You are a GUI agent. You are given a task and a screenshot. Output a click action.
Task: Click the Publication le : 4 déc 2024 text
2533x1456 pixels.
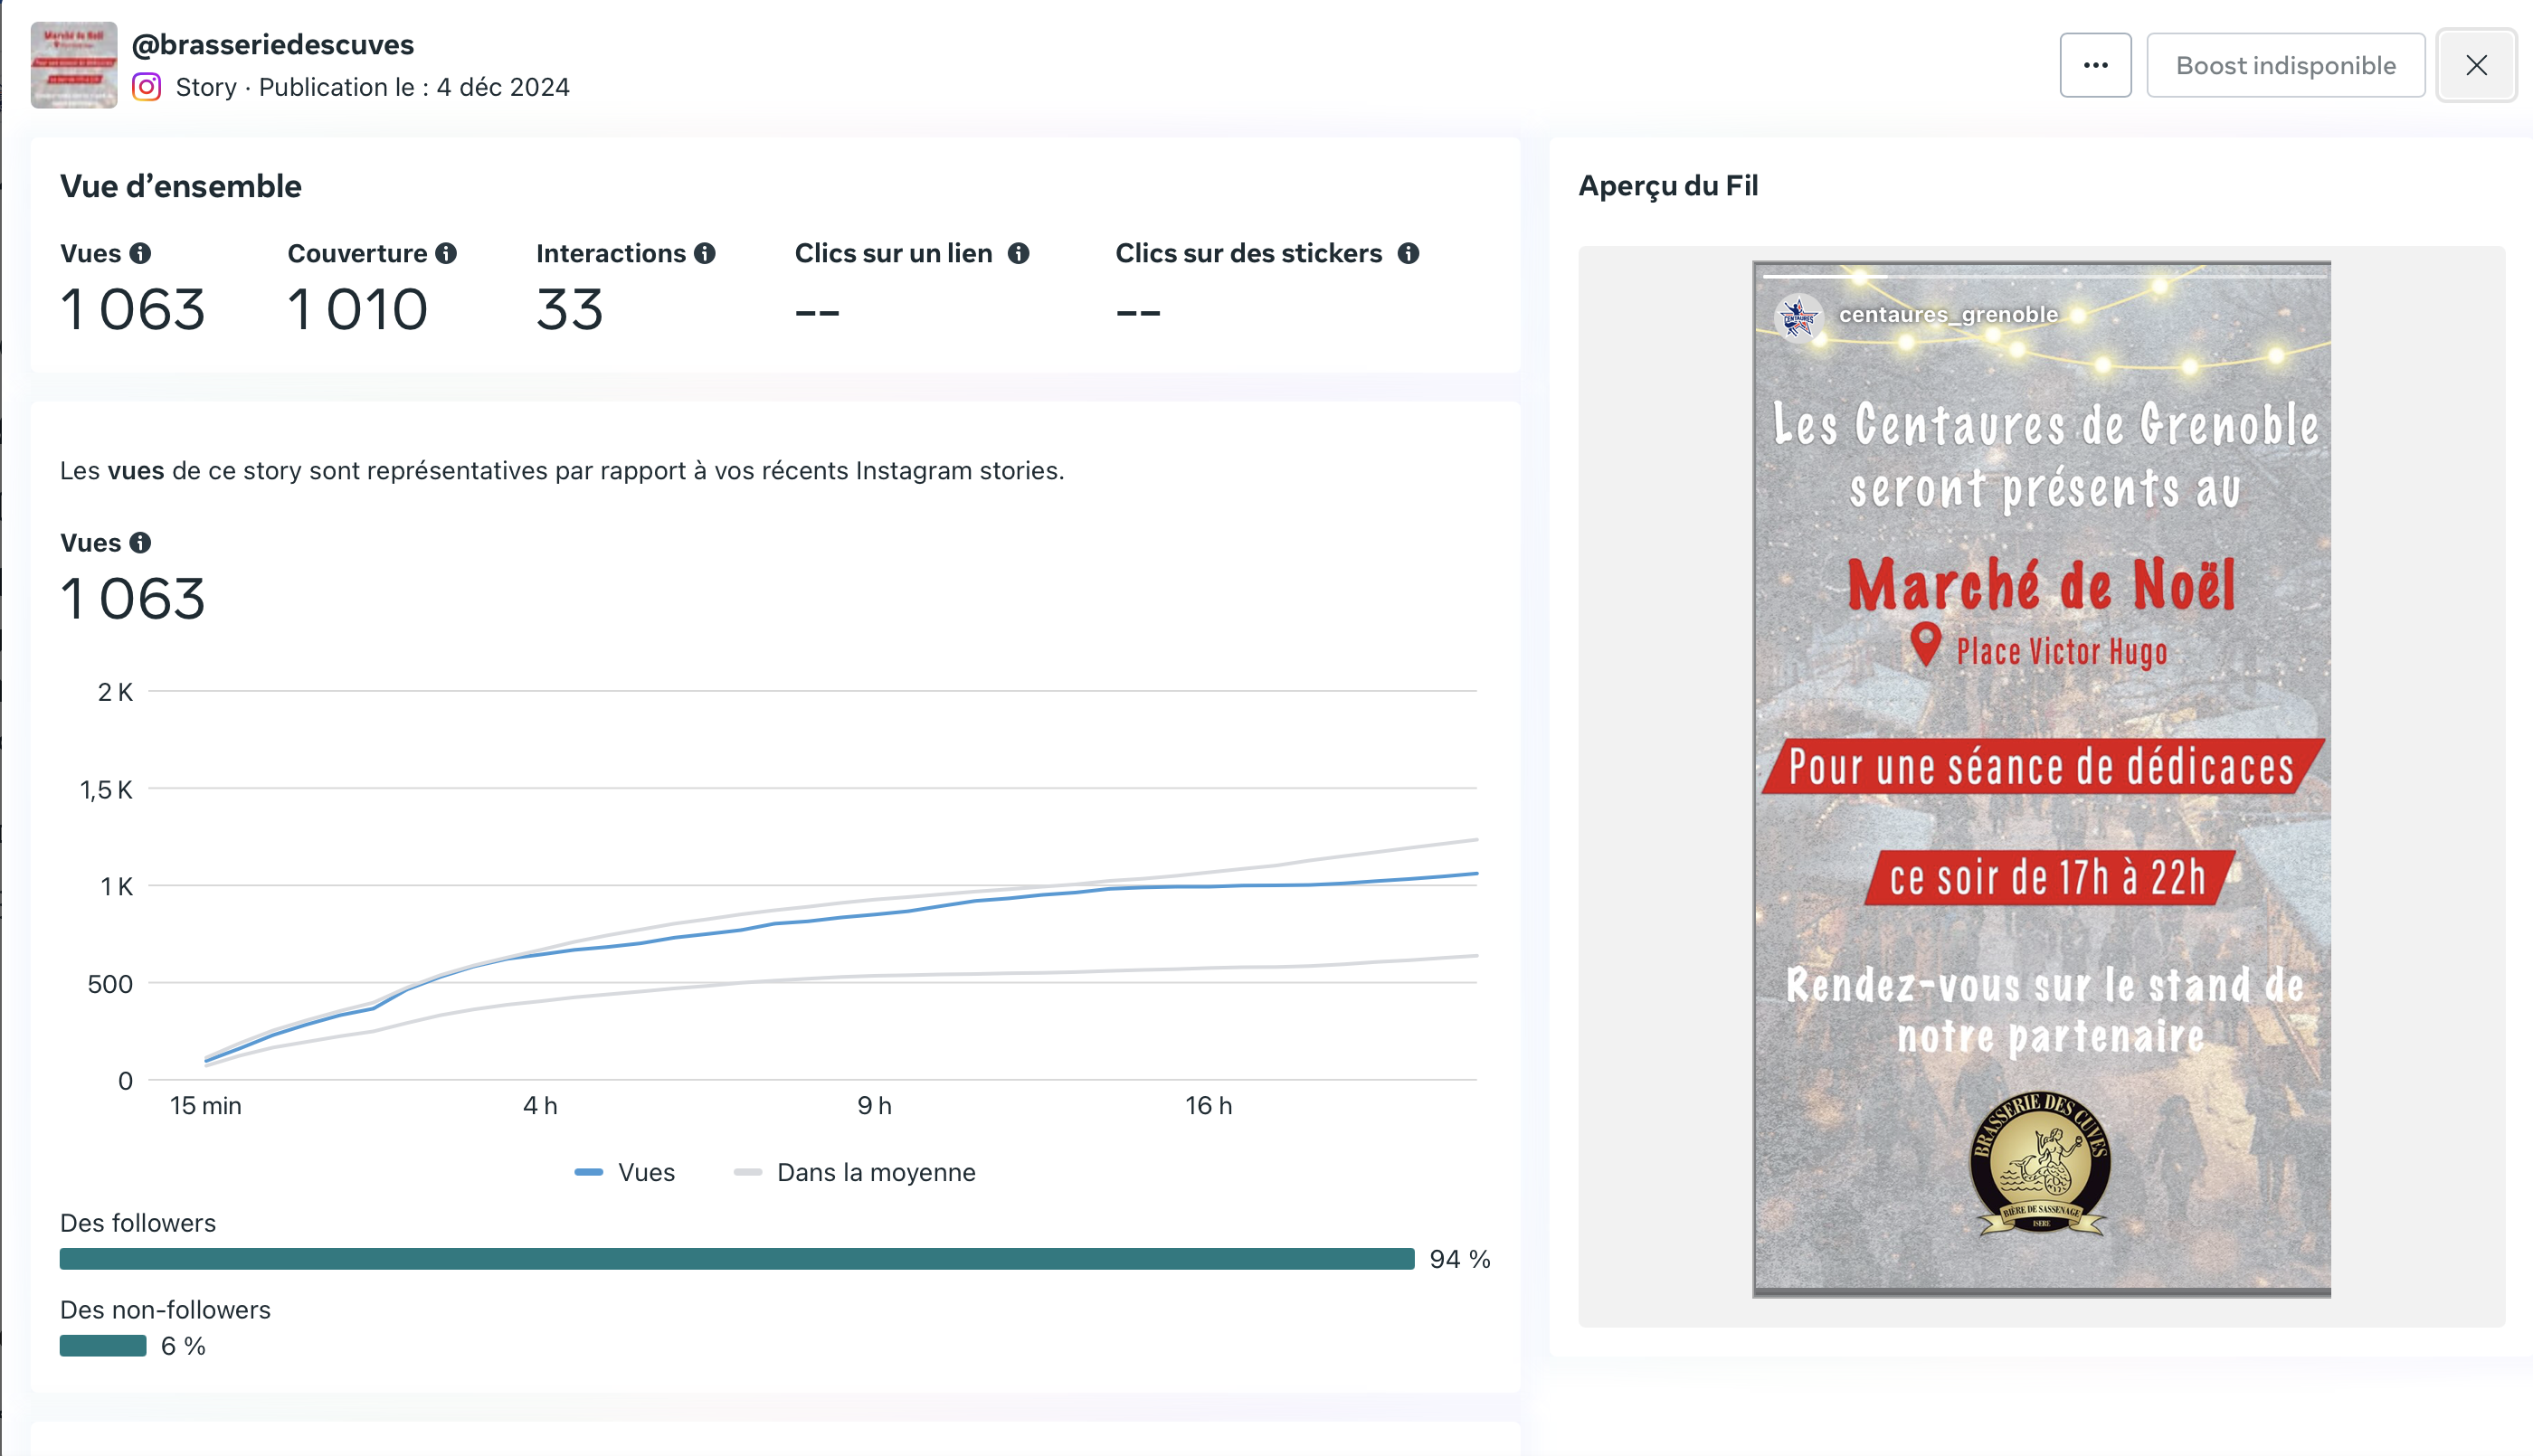(x=414, y=87)
